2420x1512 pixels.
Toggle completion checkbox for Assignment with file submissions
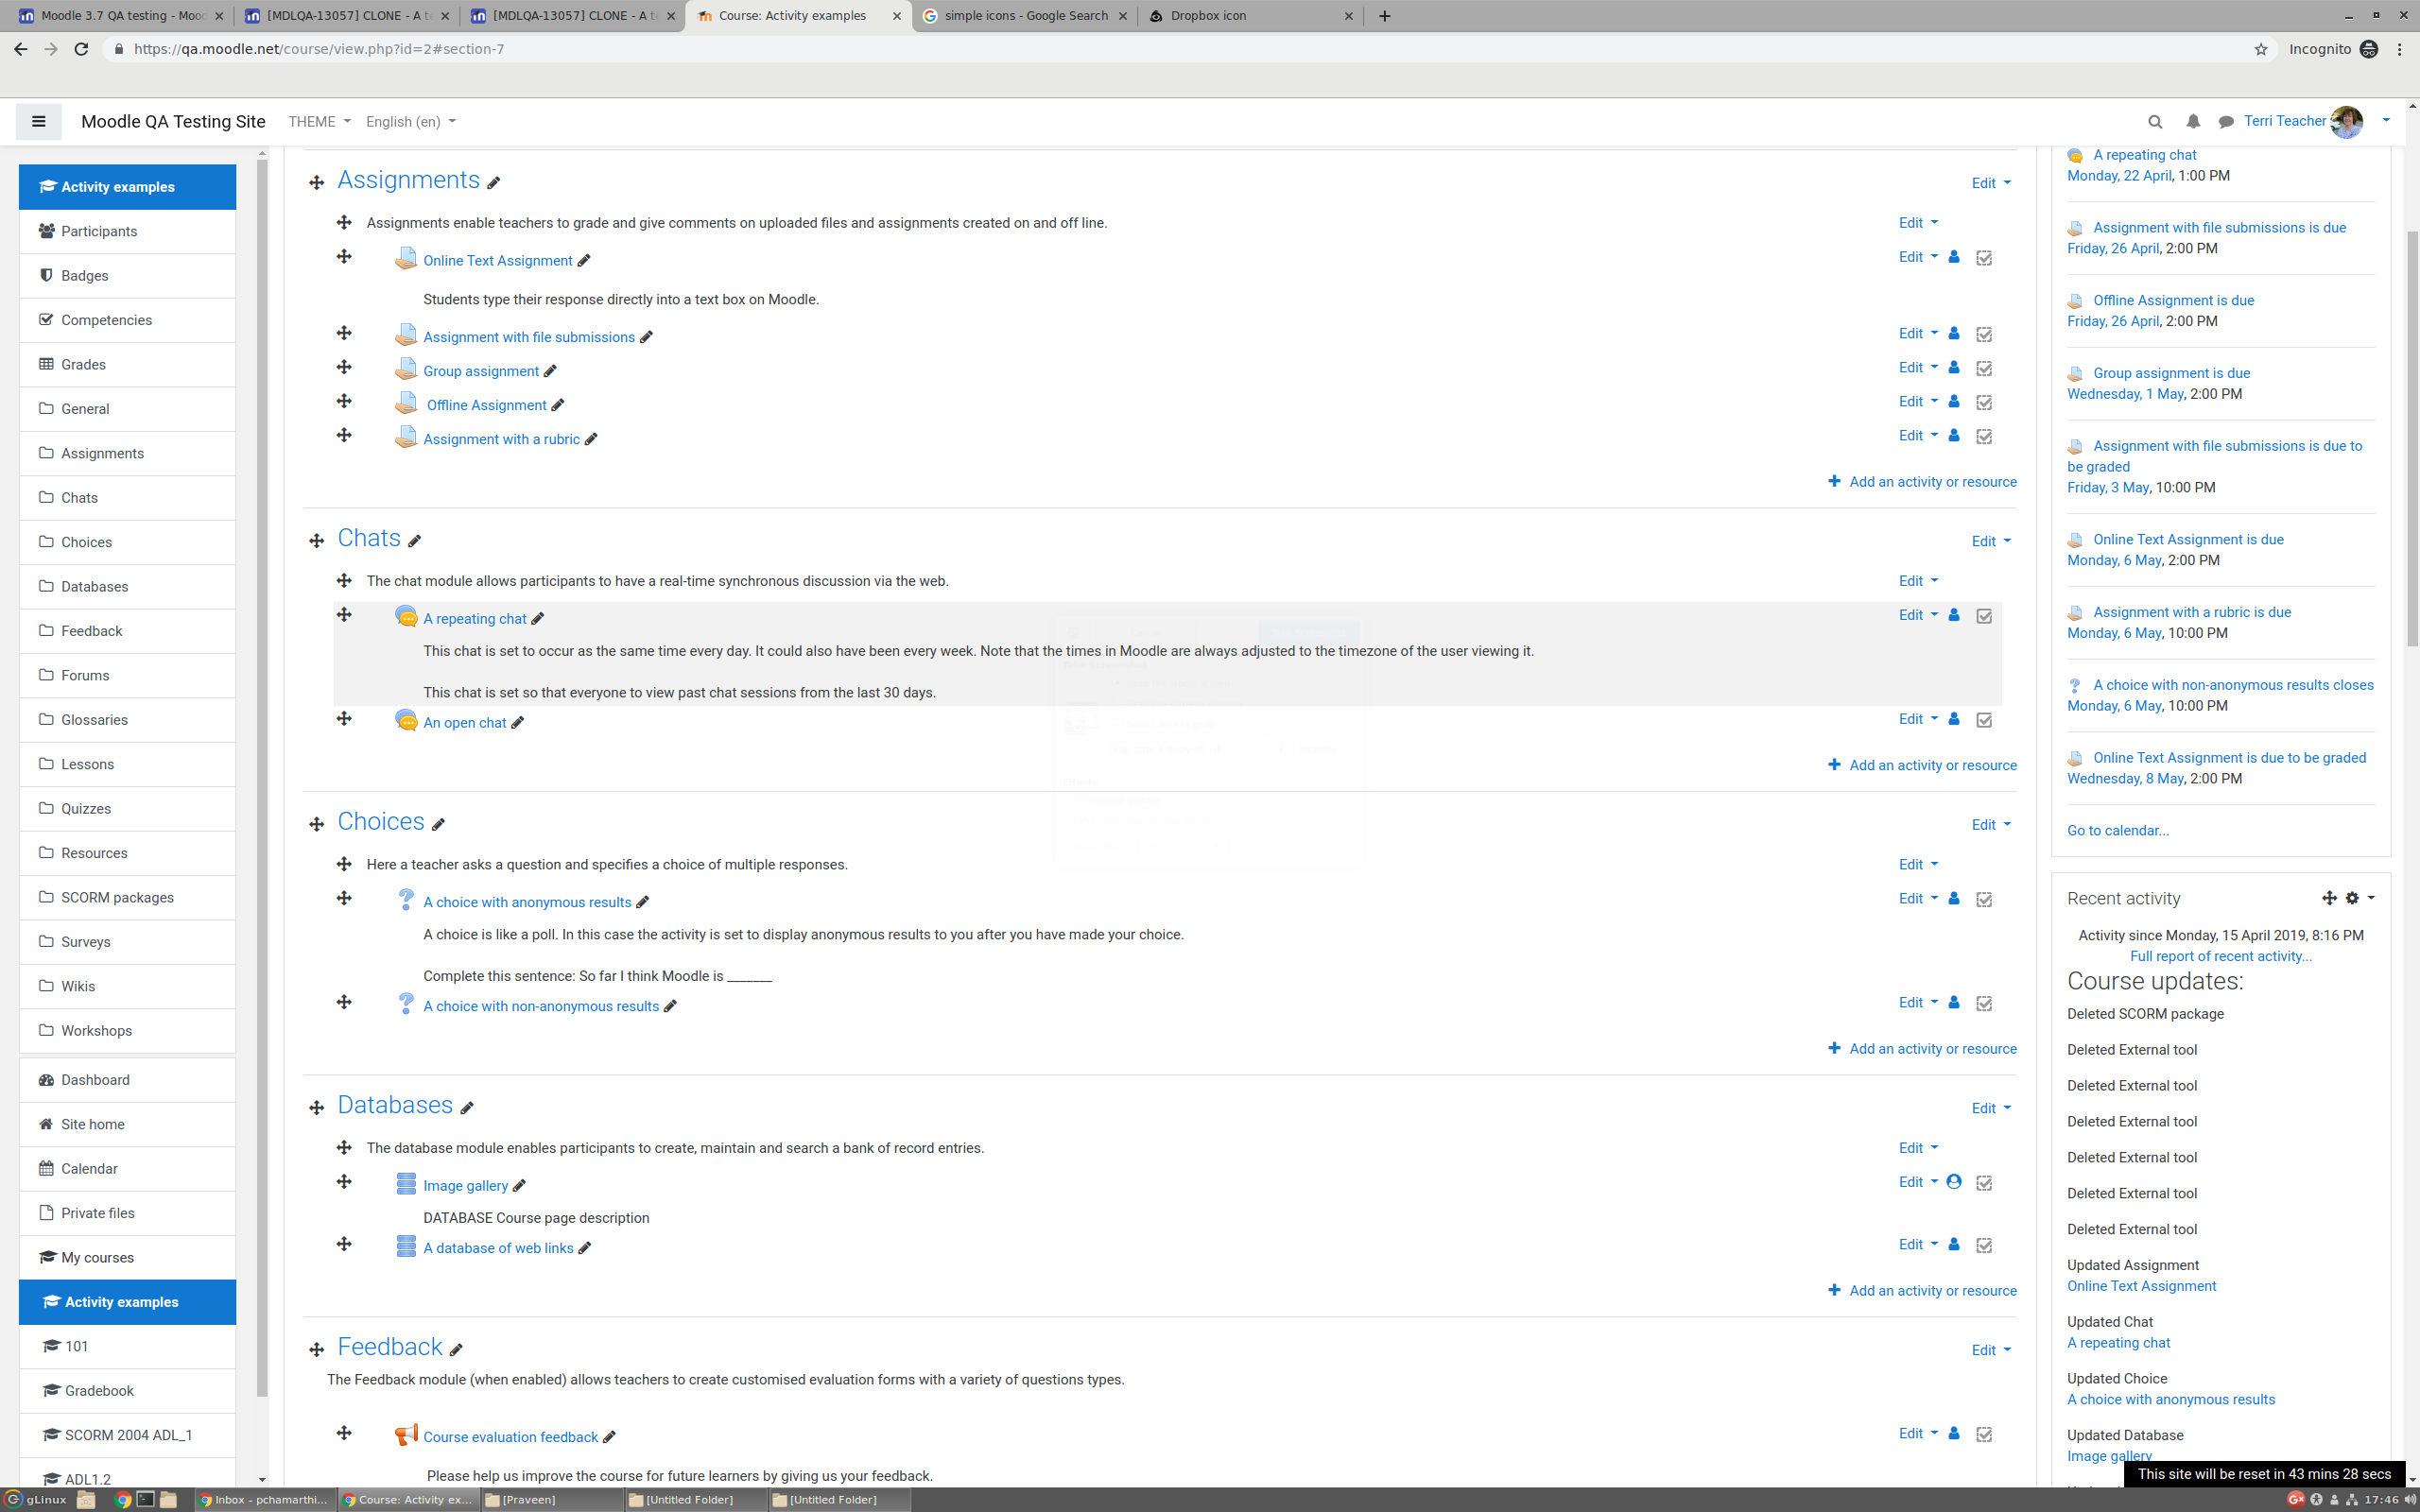[1984, 334]
